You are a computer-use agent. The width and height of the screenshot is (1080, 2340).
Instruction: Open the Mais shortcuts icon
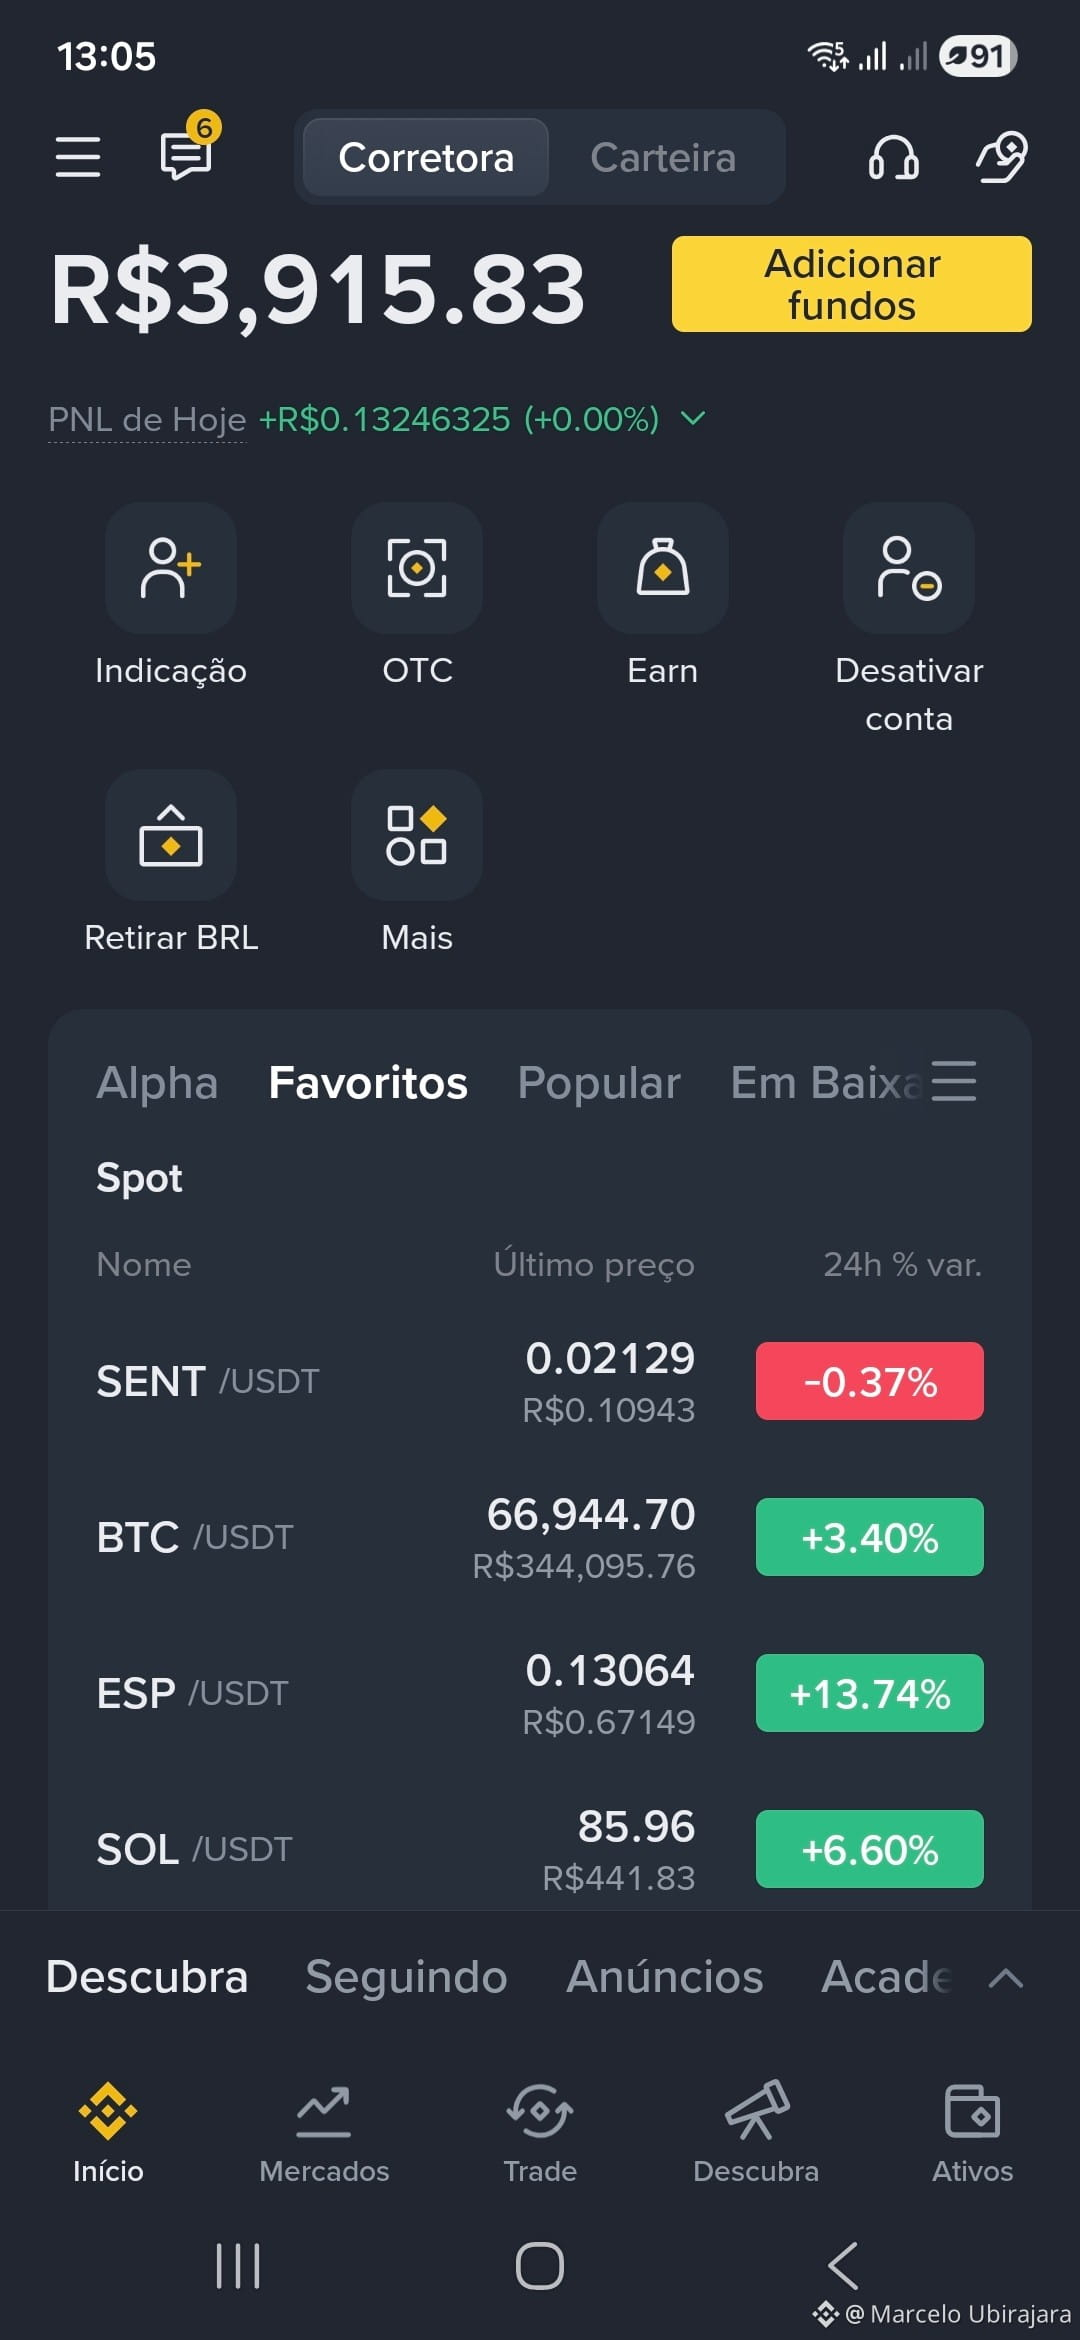coord(417,835)
